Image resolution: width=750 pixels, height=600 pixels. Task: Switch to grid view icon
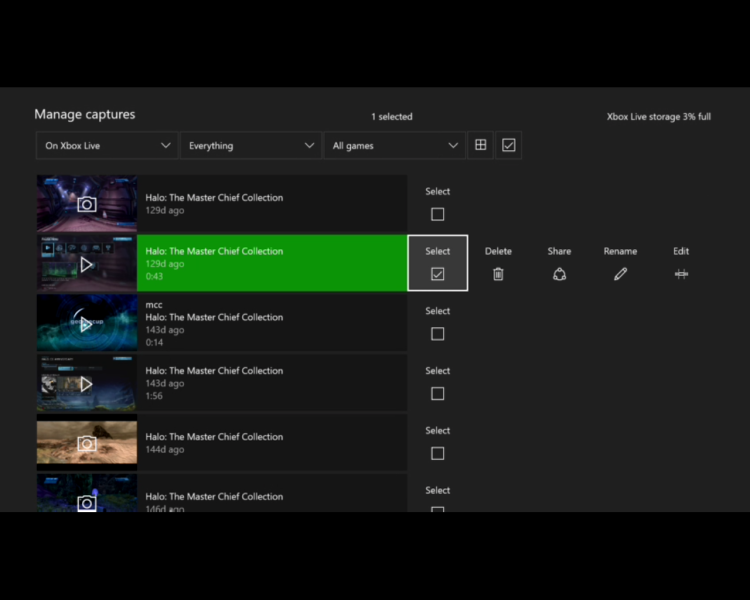(x=481, y=145)
